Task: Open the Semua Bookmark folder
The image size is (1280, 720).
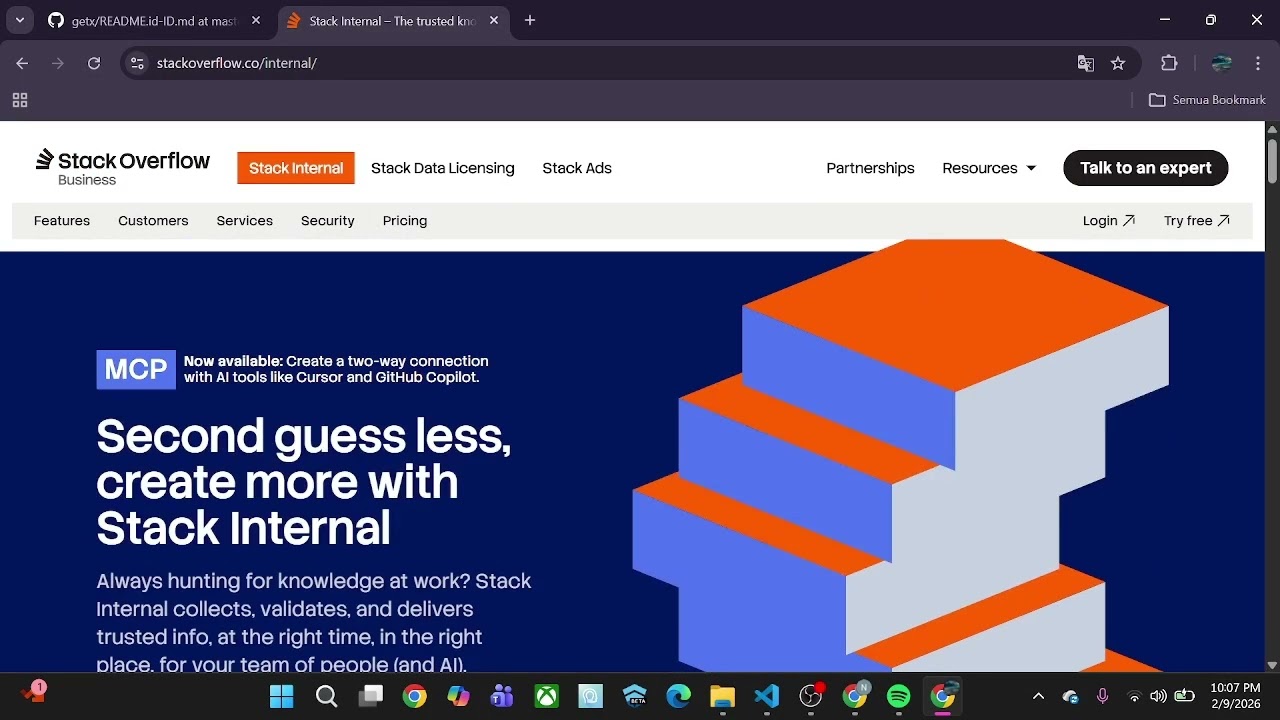Action: [x=1207, y=100]
